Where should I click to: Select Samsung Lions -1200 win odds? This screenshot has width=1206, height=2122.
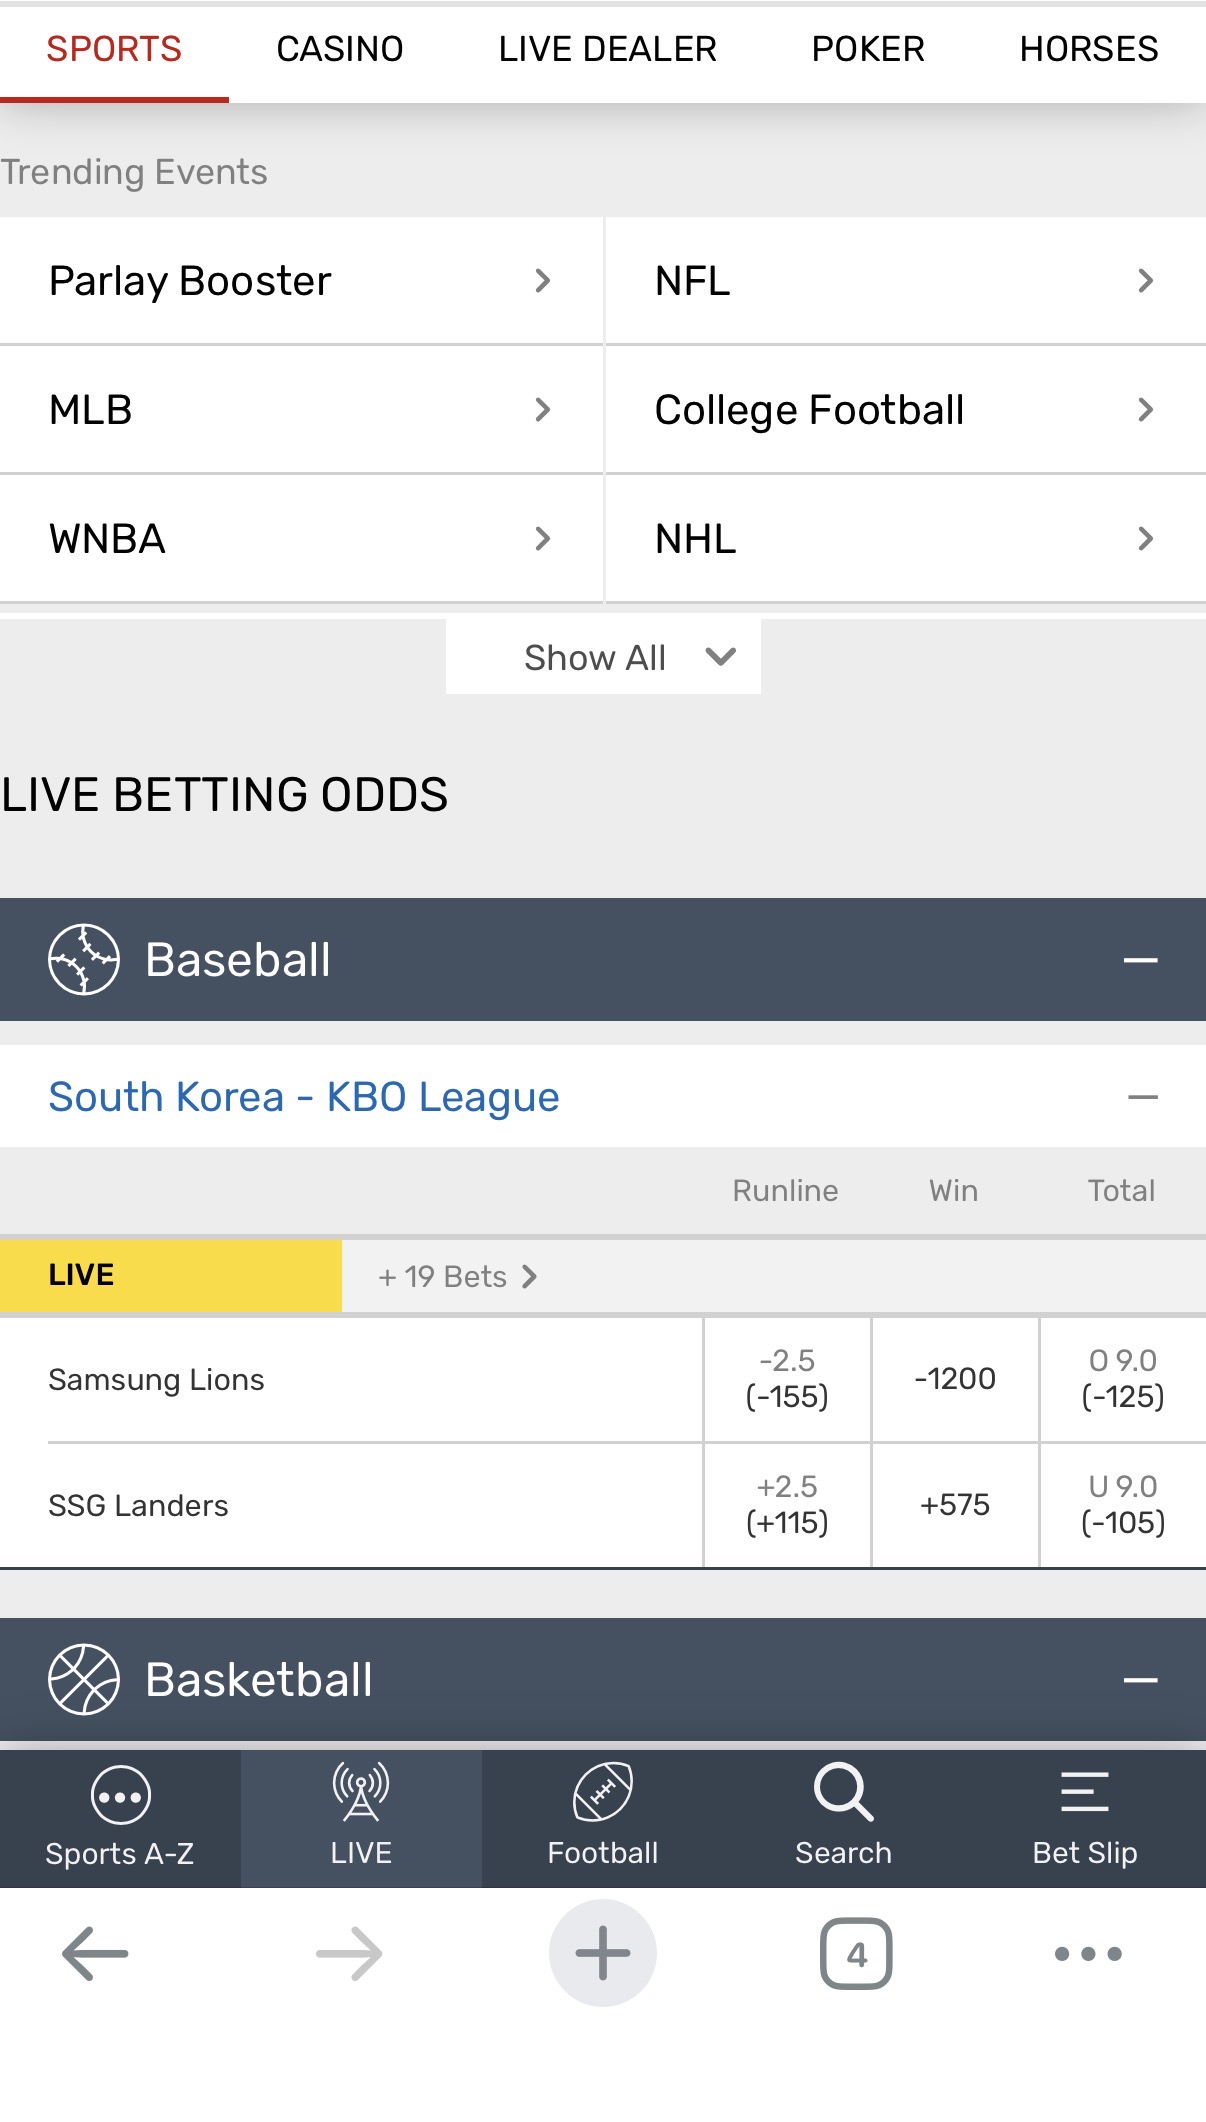(955, 1379)
